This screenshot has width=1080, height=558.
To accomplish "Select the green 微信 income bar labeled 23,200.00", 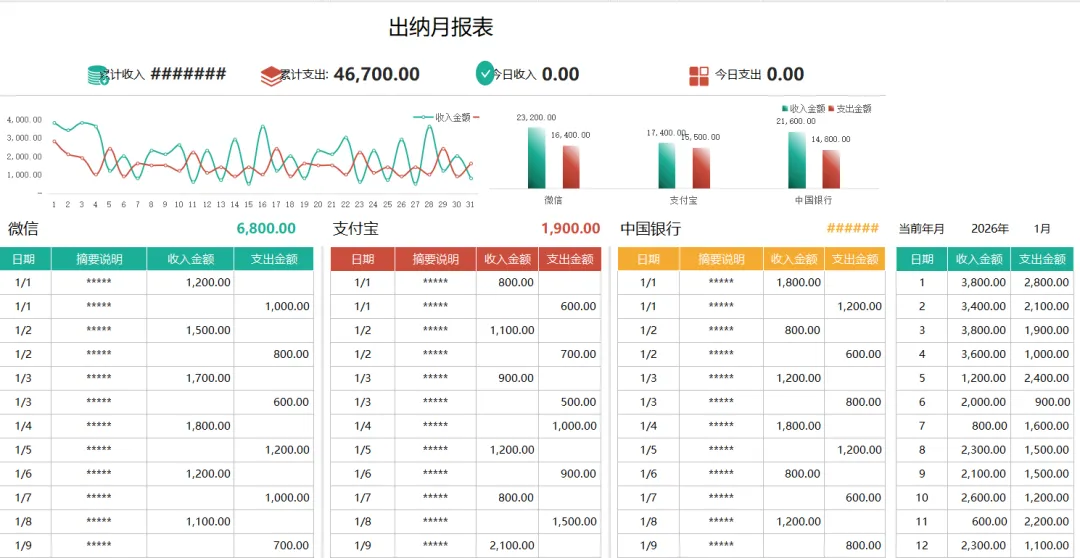I will tap(537, 158).
